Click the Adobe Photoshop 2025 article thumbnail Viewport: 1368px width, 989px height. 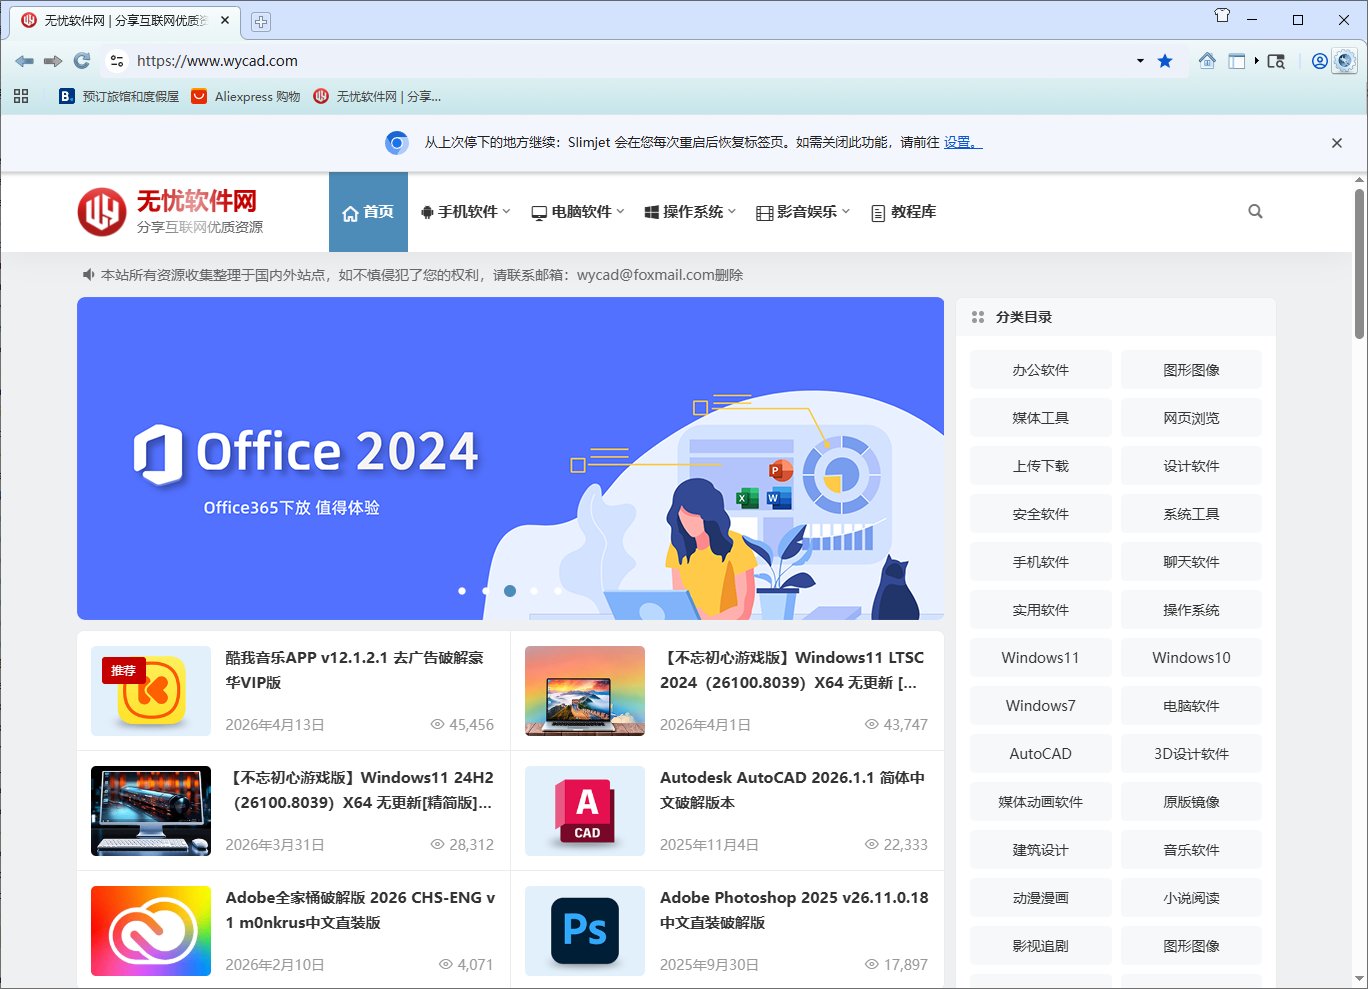(x=584, y=930)
